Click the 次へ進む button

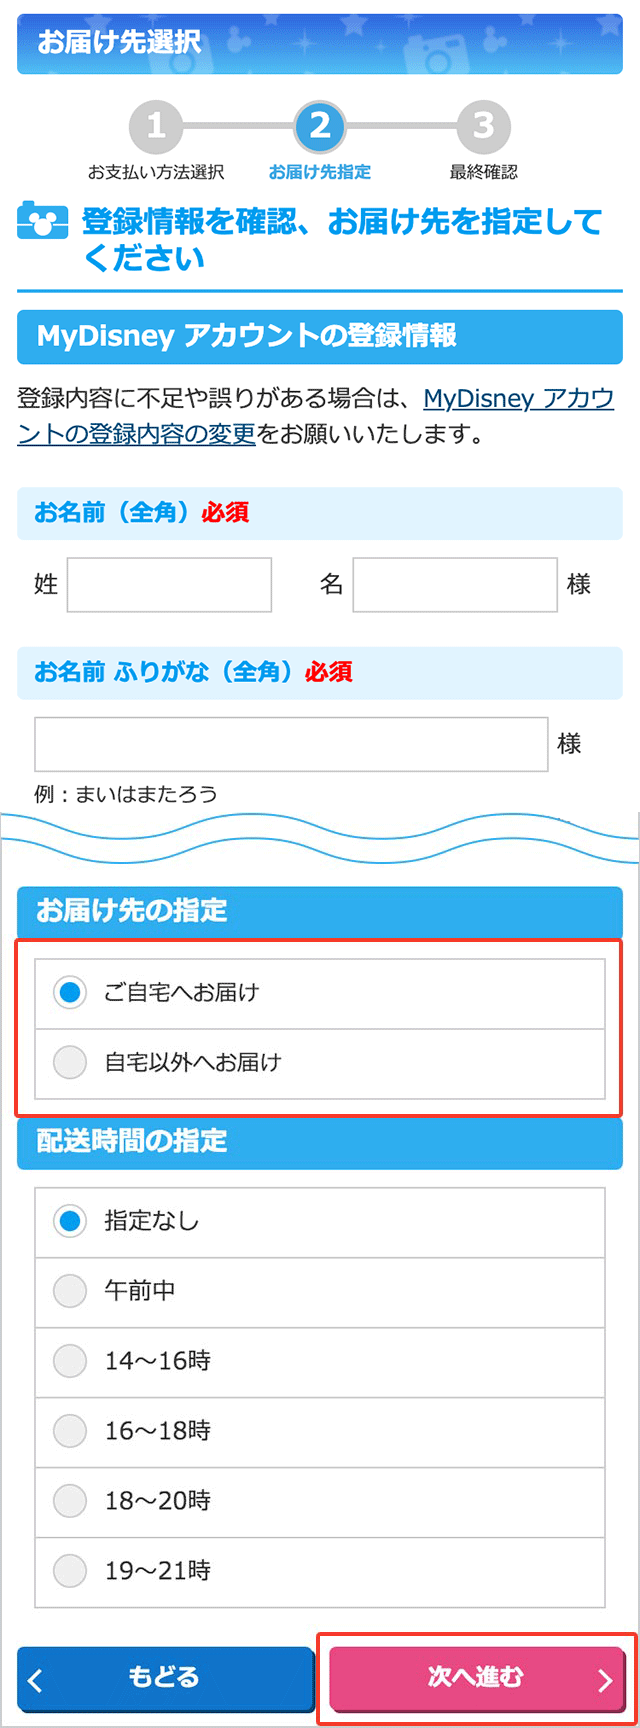[477, 1679]
